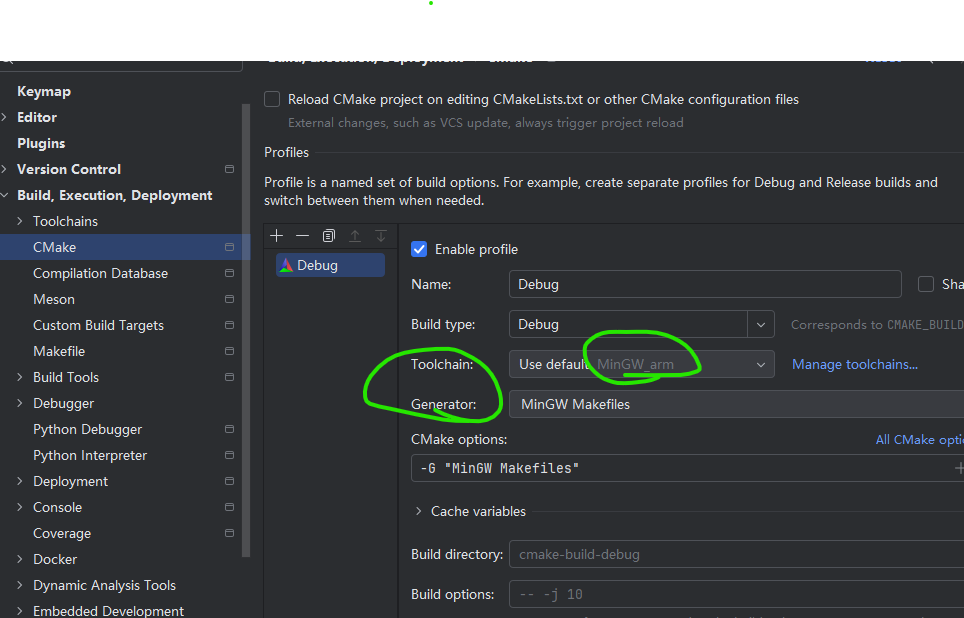Select Python Interpreter settings
Viewport: 964px width, 618px height.
90,455
